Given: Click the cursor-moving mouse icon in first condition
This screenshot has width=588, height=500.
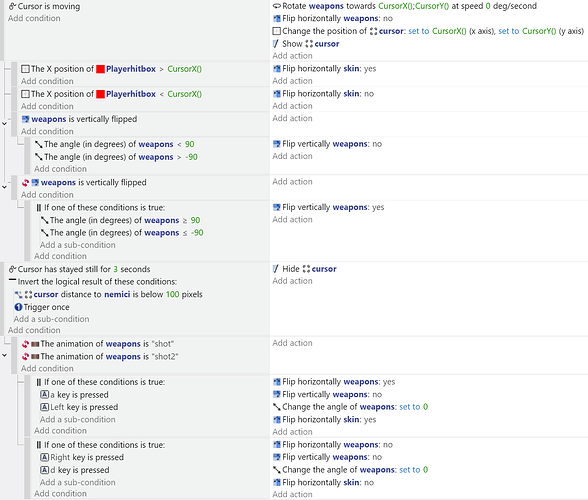Looking at the screenshot, I should click(12, 6).
